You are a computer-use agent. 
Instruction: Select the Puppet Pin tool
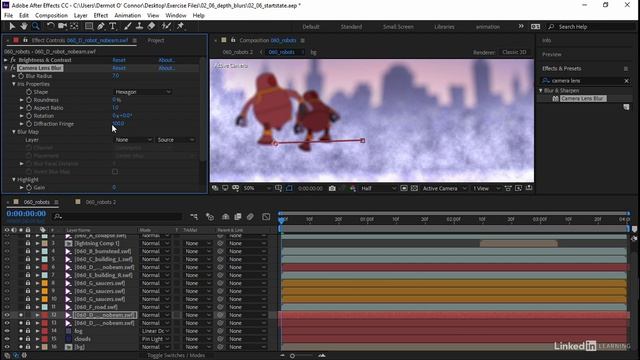180,26
